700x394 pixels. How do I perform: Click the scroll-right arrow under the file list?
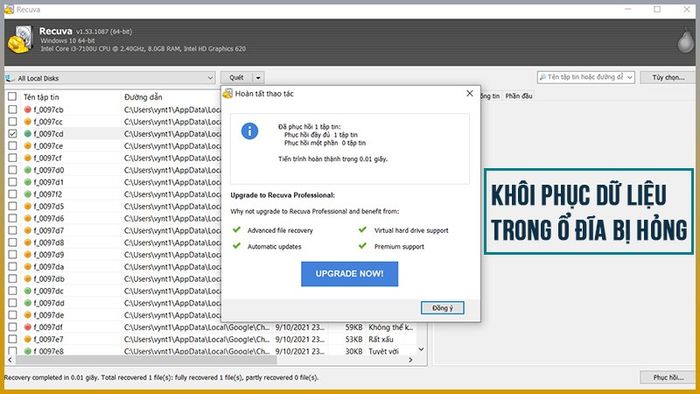[x=411, y=360]
